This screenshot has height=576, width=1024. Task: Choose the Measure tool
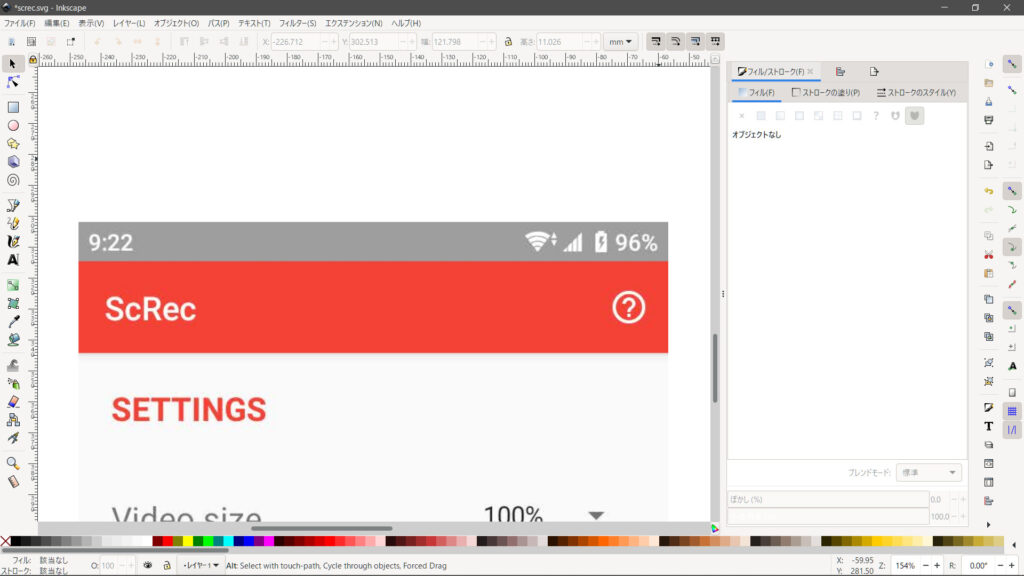[x=12, y=482]
